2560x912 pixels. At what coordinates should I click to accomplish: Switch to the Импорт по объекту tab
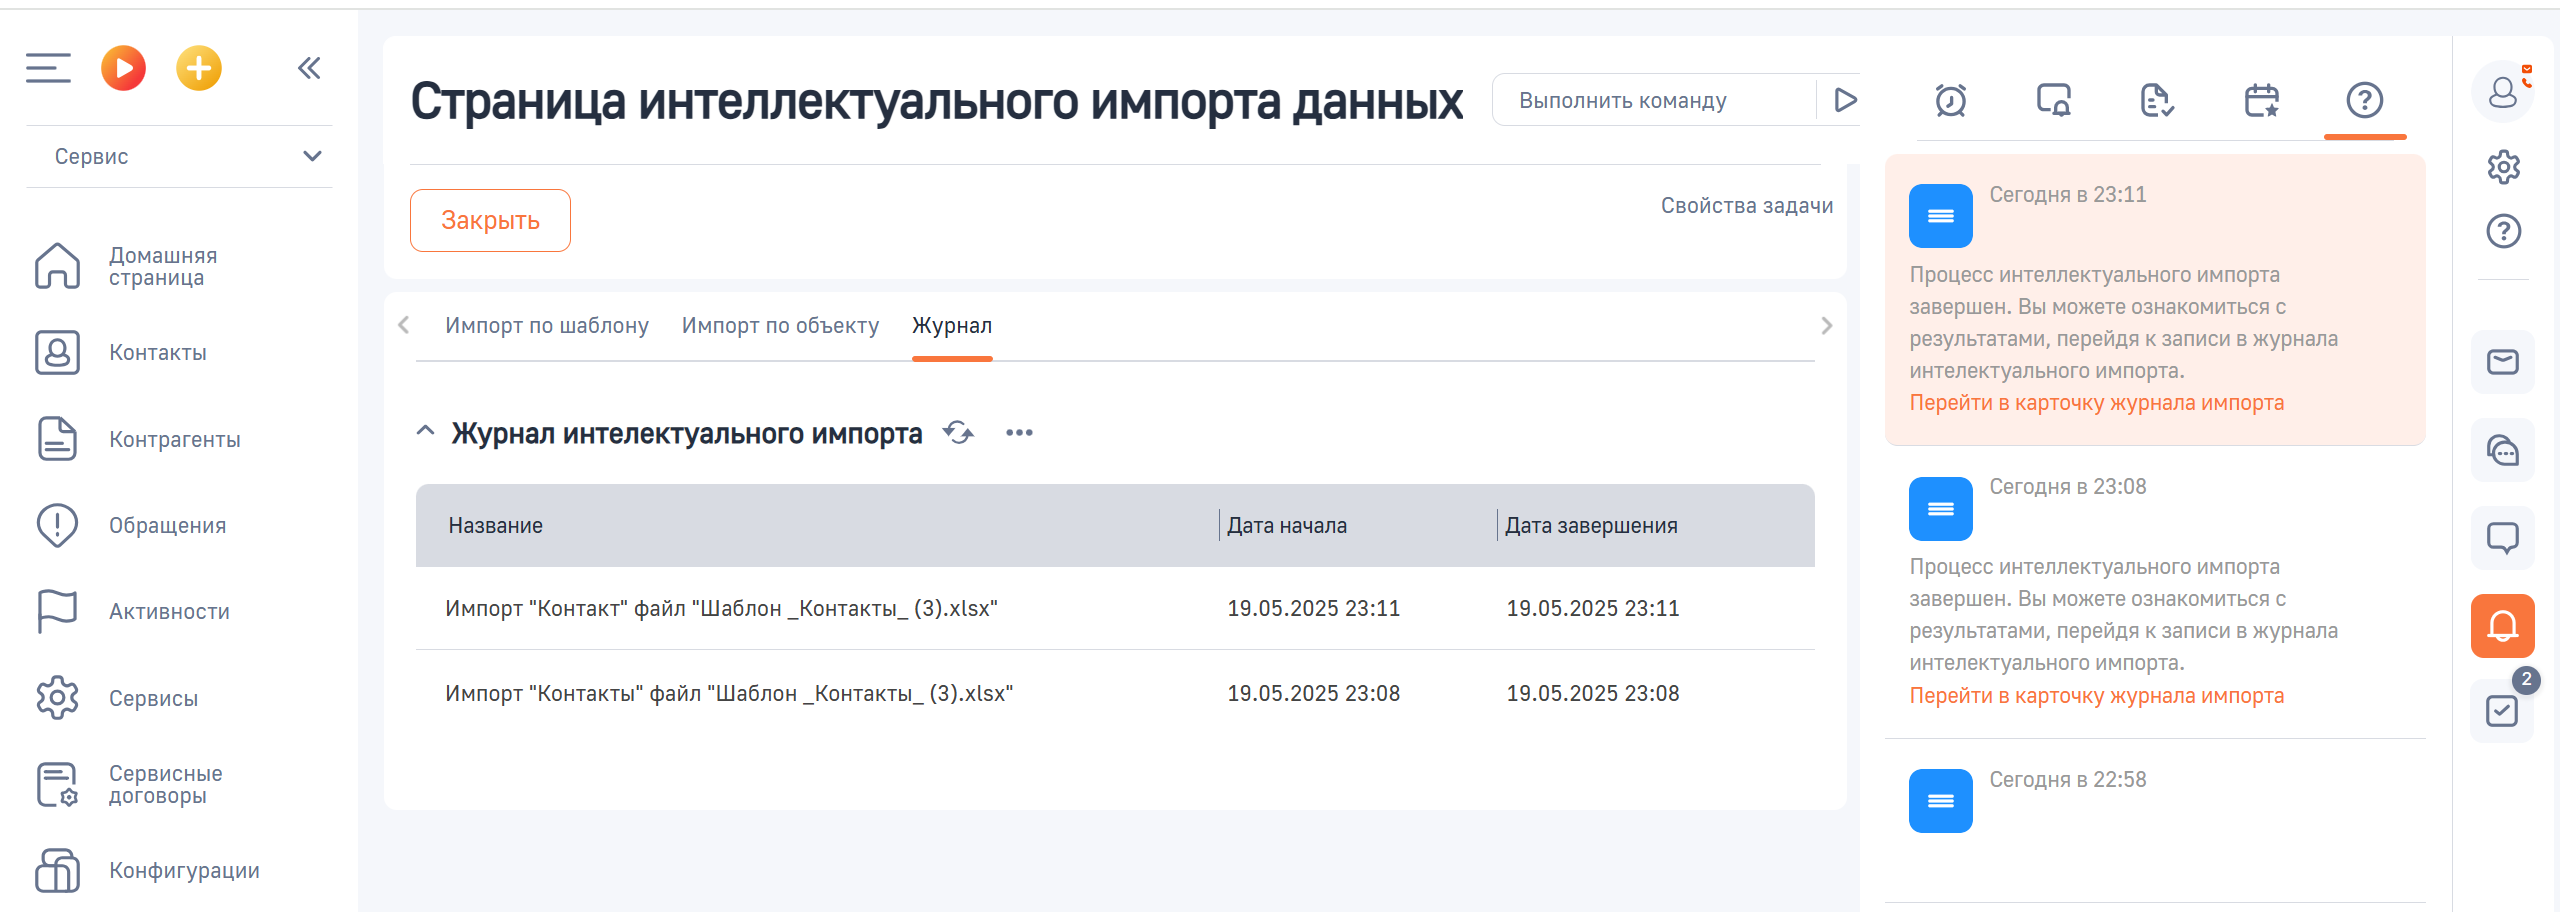click(781, 325)
